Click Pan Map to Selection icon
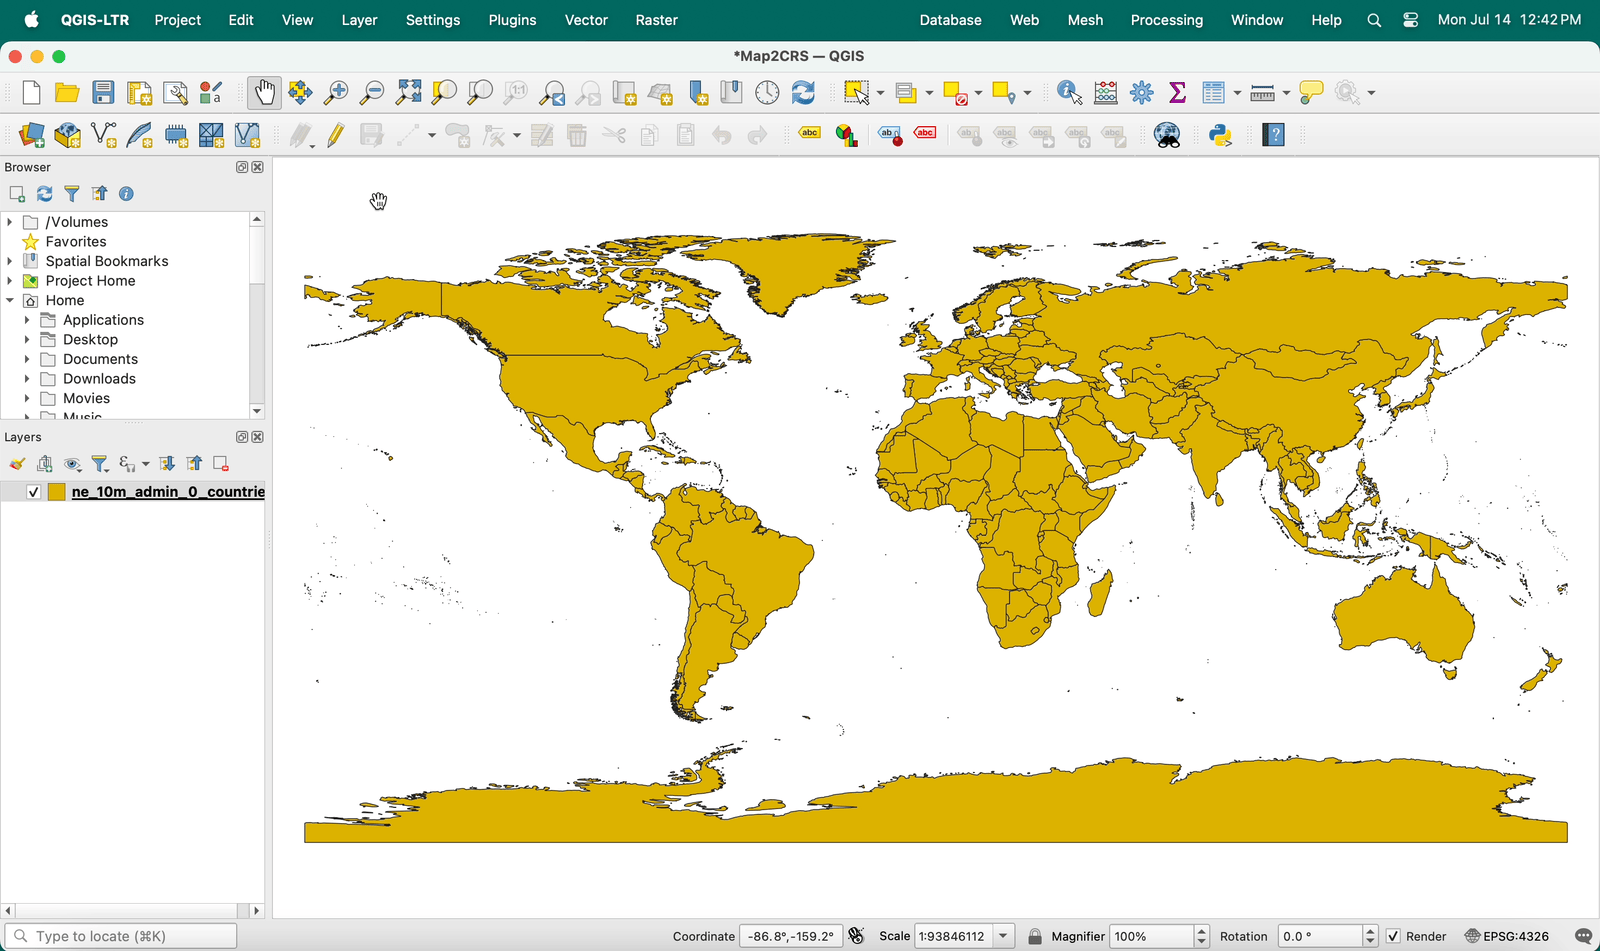The image size is (1600, 951). [x=300, y=93]
